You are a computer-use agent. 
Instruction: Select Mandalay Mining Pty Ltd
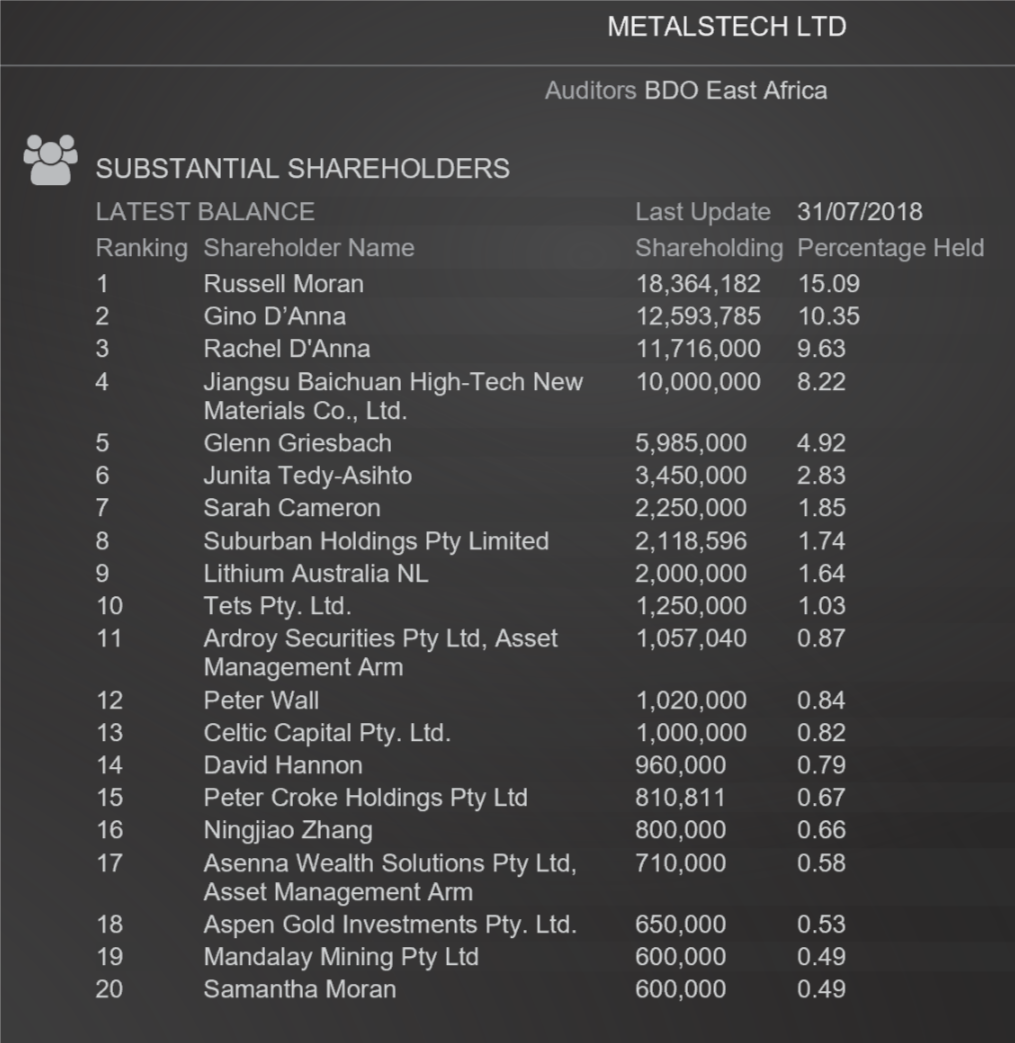point(341,957)
